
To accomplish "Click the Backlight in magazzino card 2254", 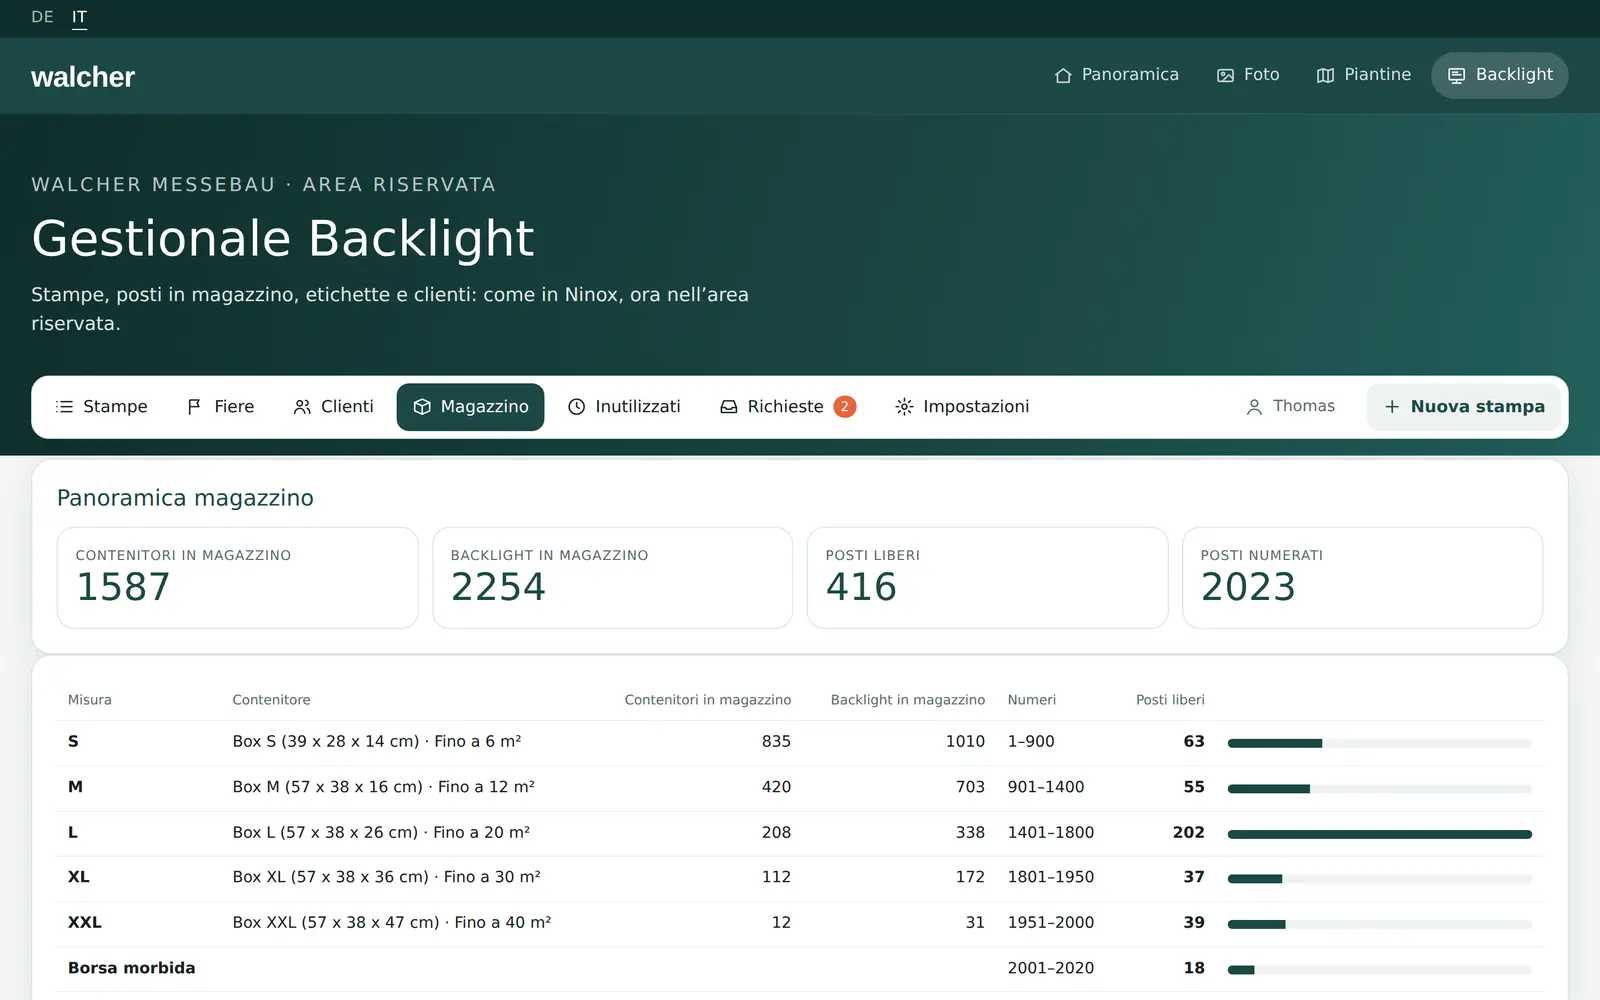I will pyautogui.click(x=612, y=578).
